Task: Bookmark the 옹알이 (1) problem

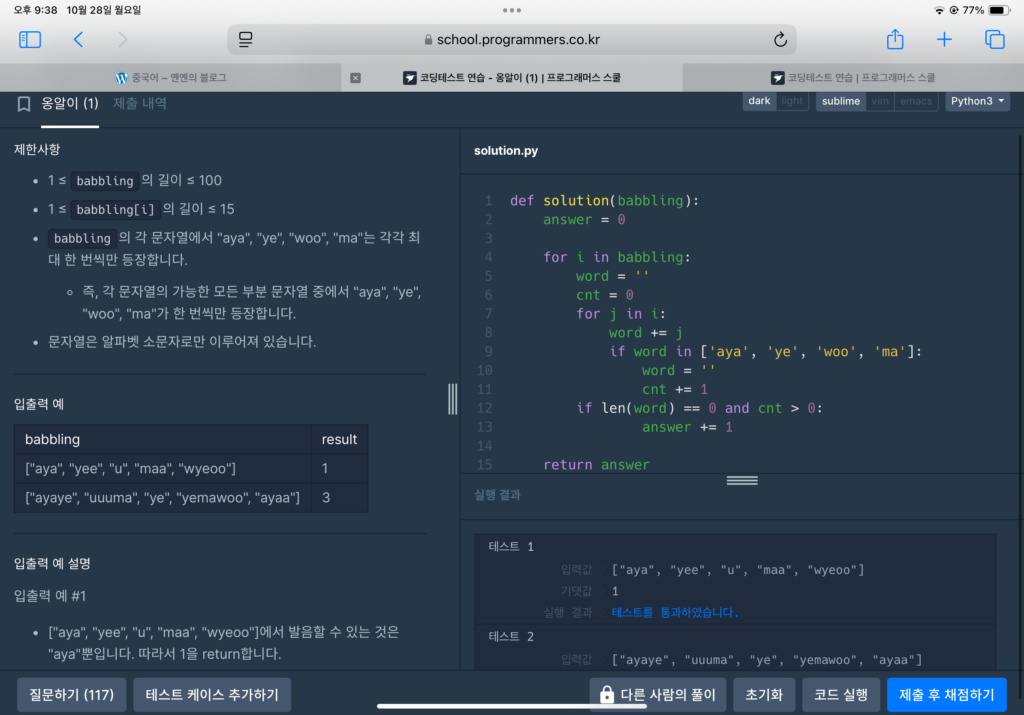Action: tap(24, 103)
